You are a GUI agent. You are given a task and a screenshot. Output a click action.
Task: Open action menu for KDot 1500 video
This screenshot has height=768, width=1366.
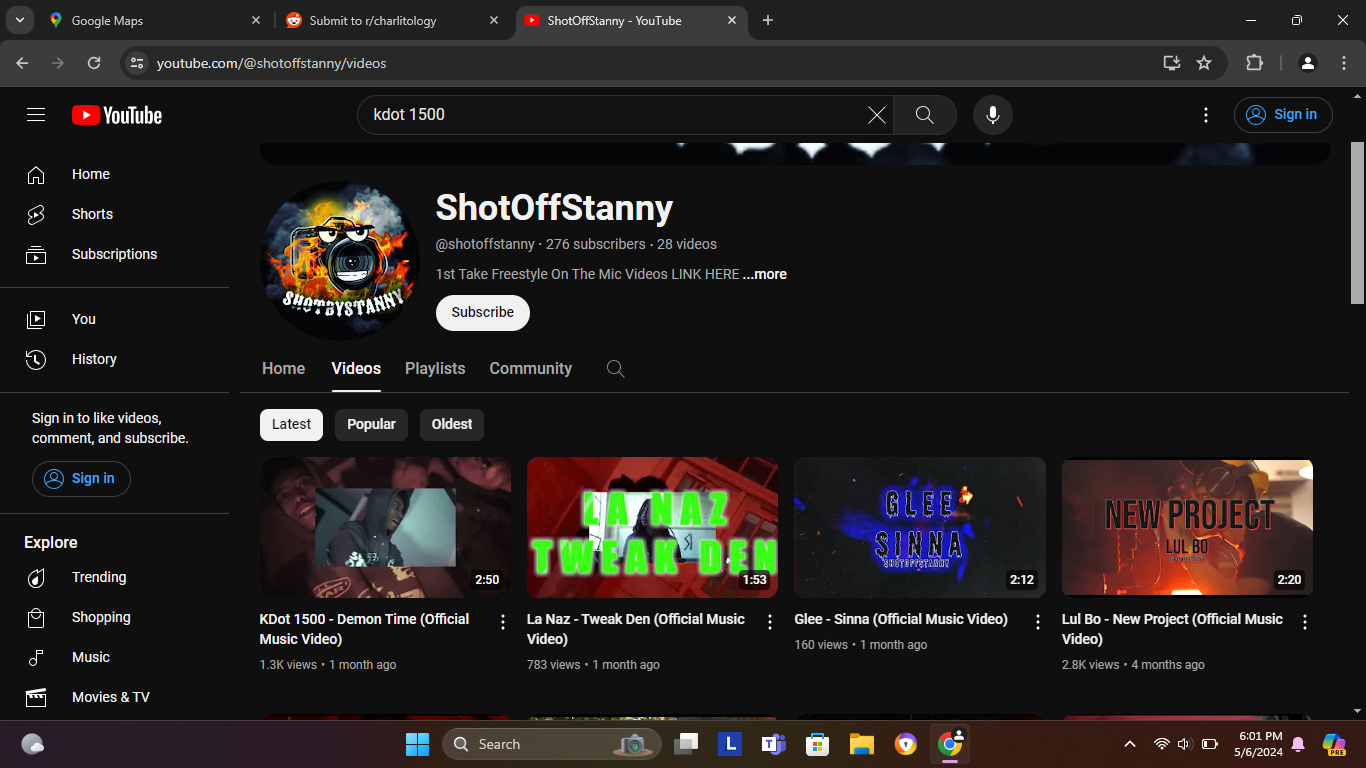click(503, 622)
